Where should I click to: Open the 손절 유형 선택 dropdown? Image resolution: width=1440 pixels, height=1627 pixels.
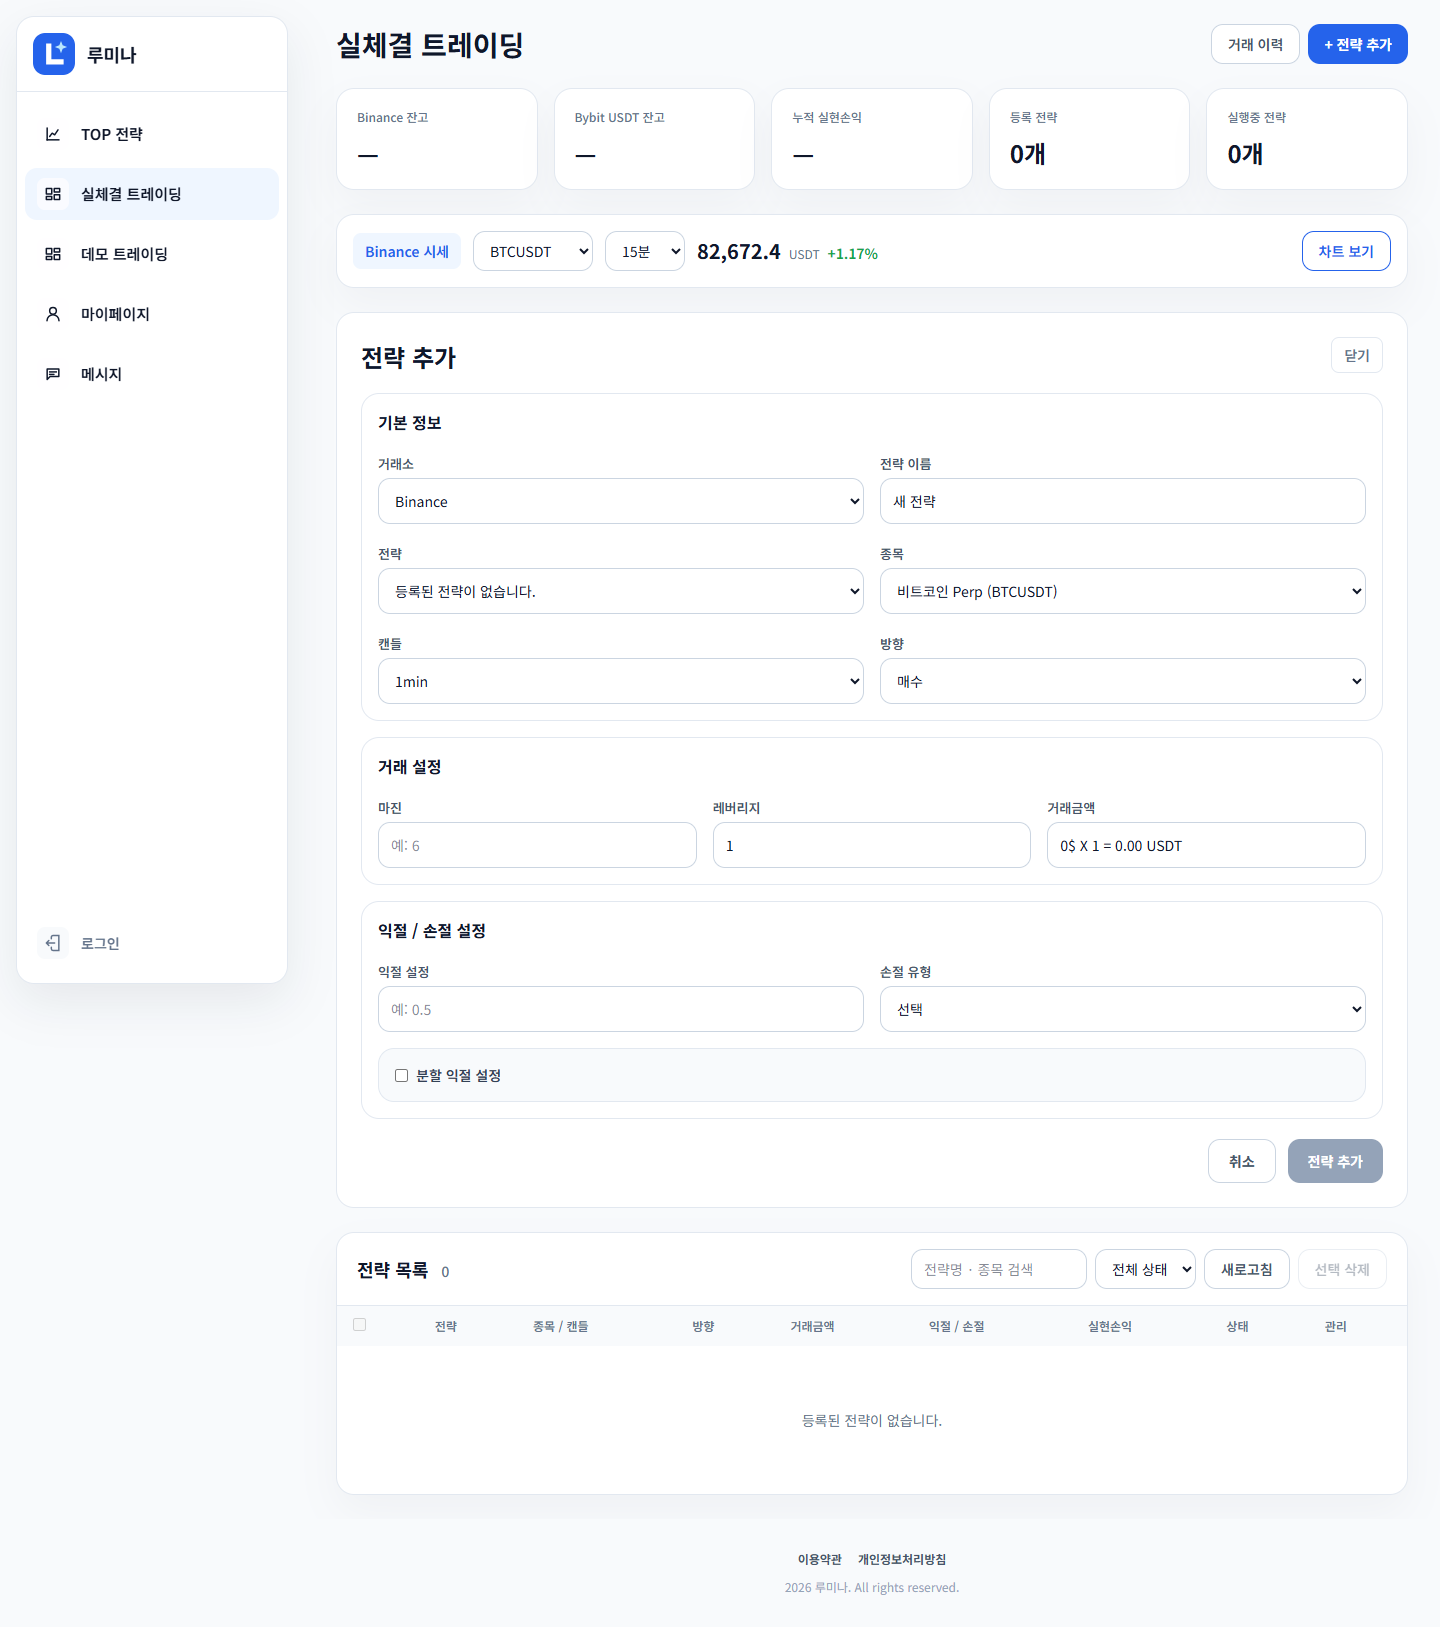click(1123, 1009)
